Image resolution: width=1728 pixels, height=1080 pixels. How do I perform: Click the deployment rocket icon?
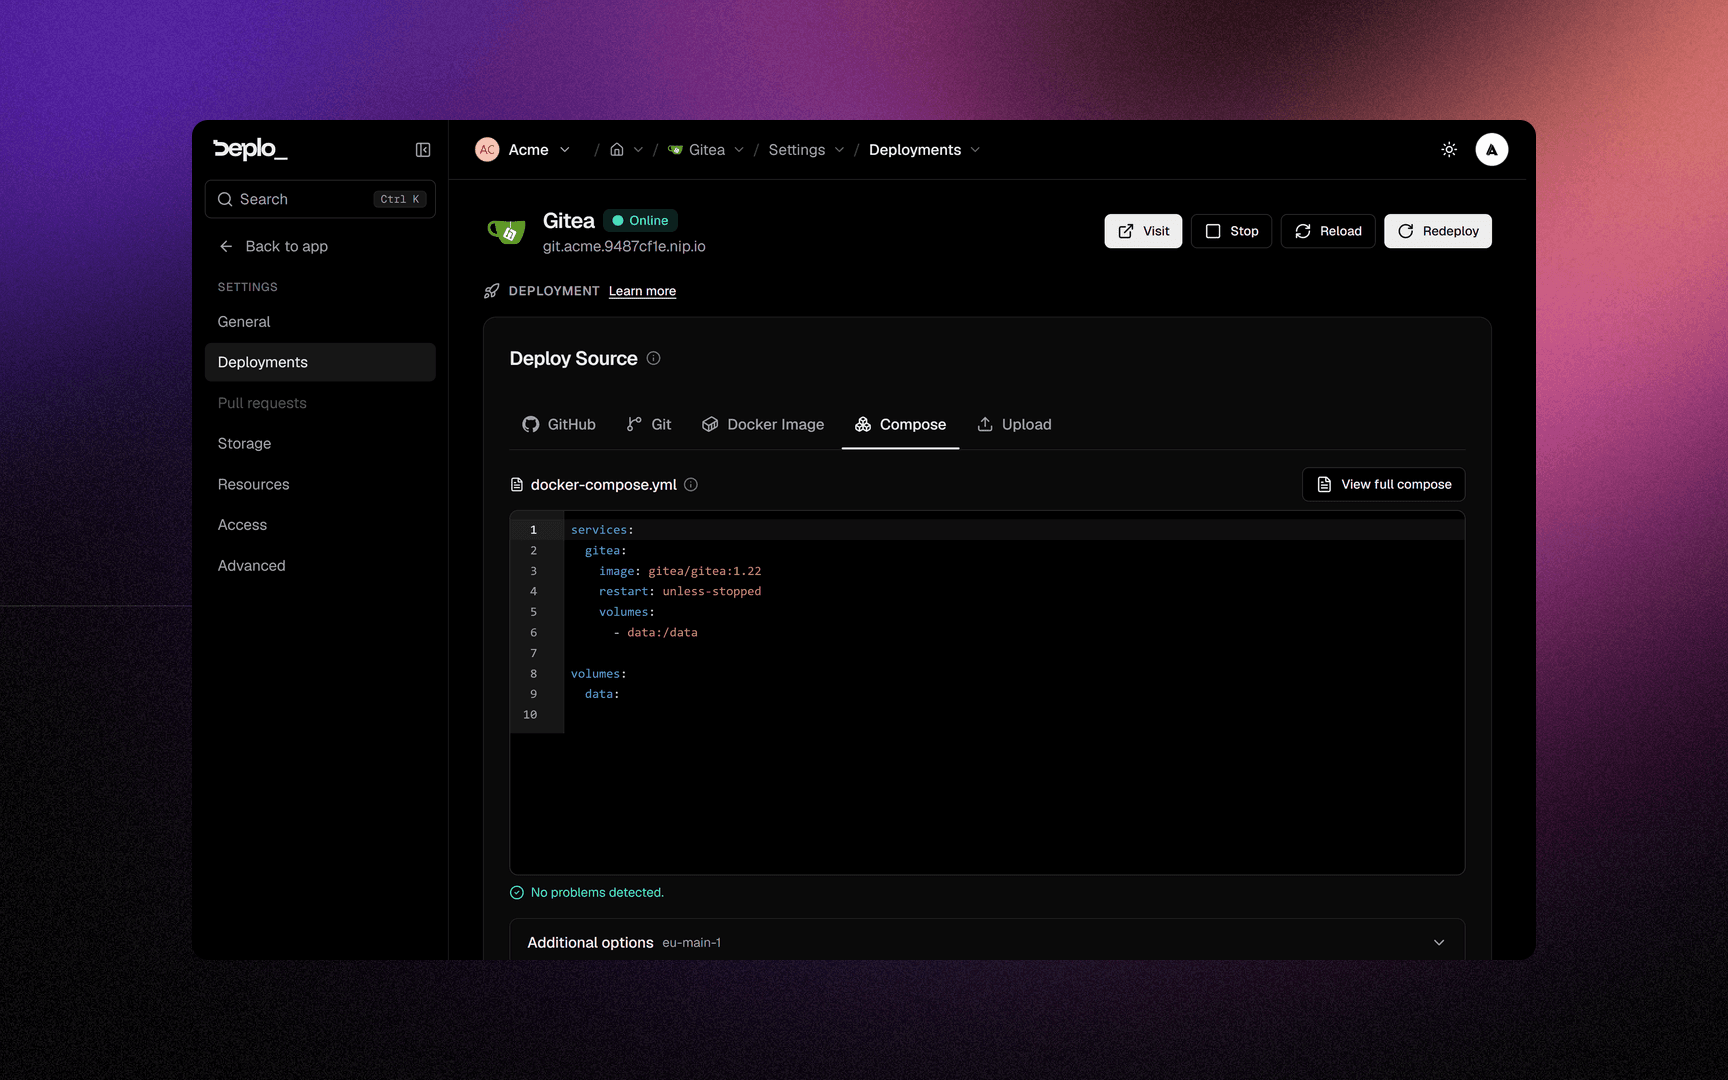click(491, 291)
